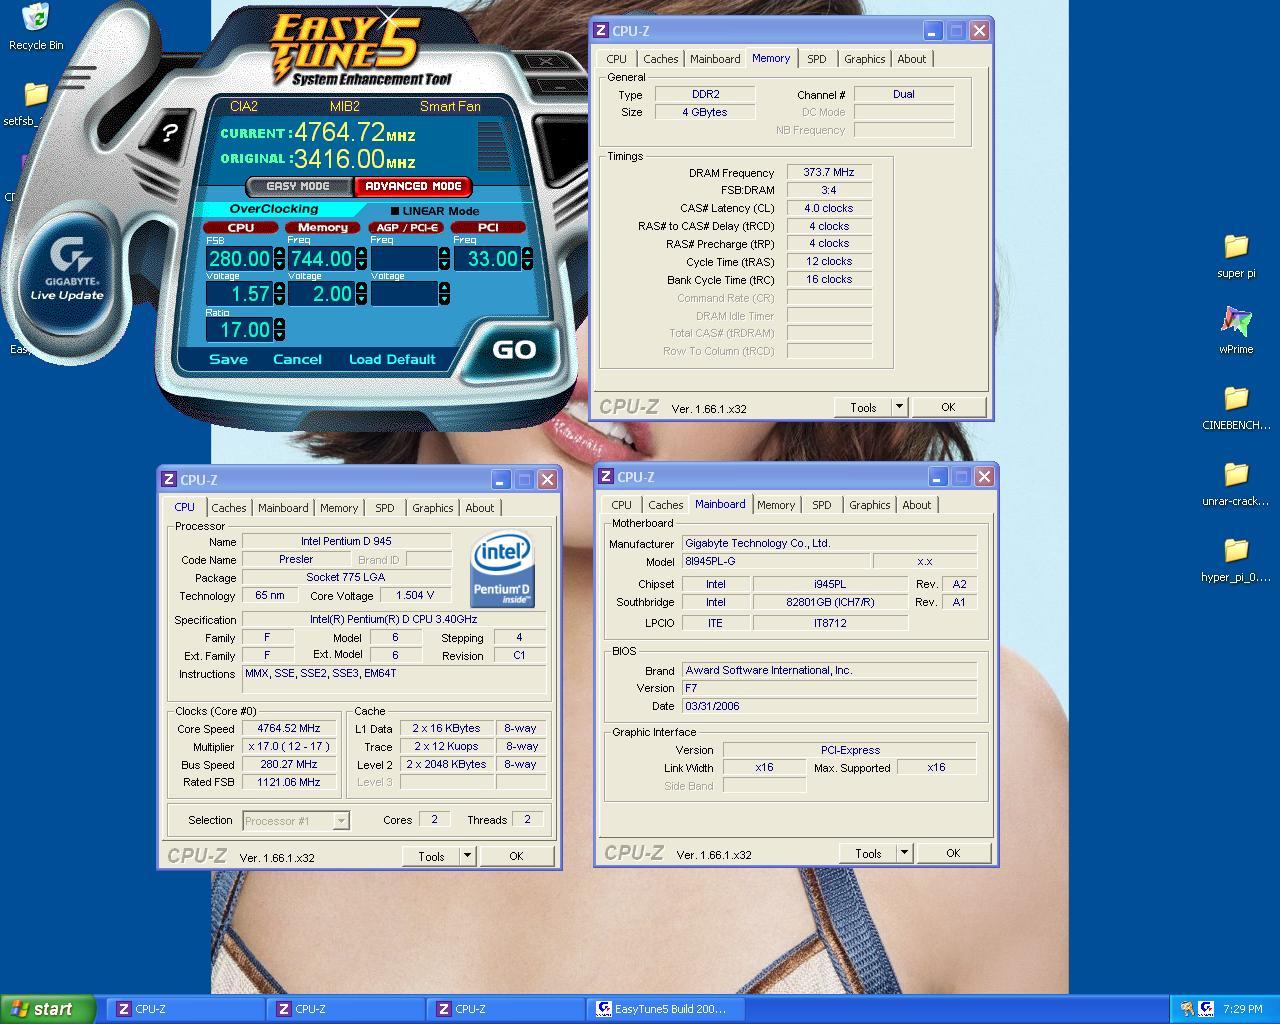Screen dimensions: 1280x1024
Task: Open the setfsb folder on desktop
Action: pyautogui.click(x=35, y=95)
